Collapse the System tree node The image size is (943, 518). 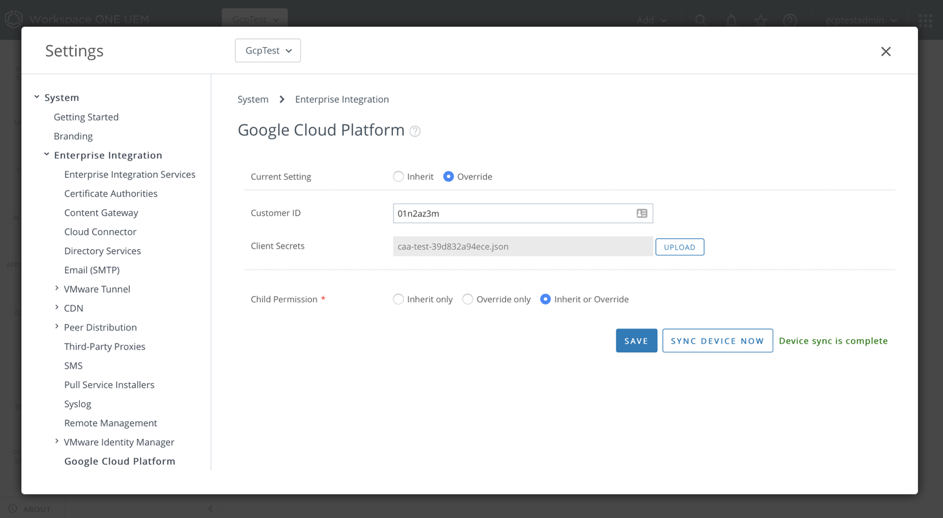pyautogui.click(x=37, y=97)
